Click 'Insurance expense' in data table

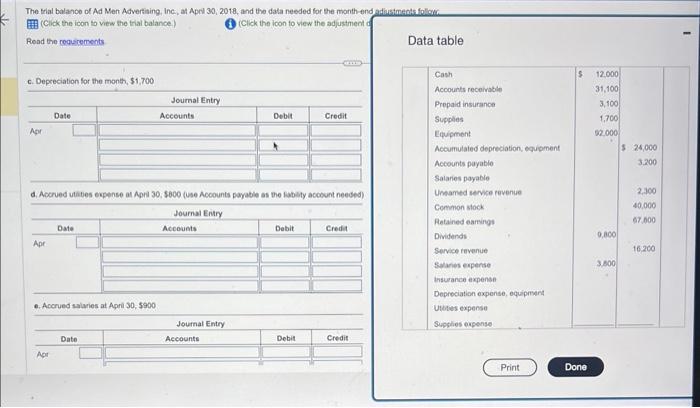465,279
